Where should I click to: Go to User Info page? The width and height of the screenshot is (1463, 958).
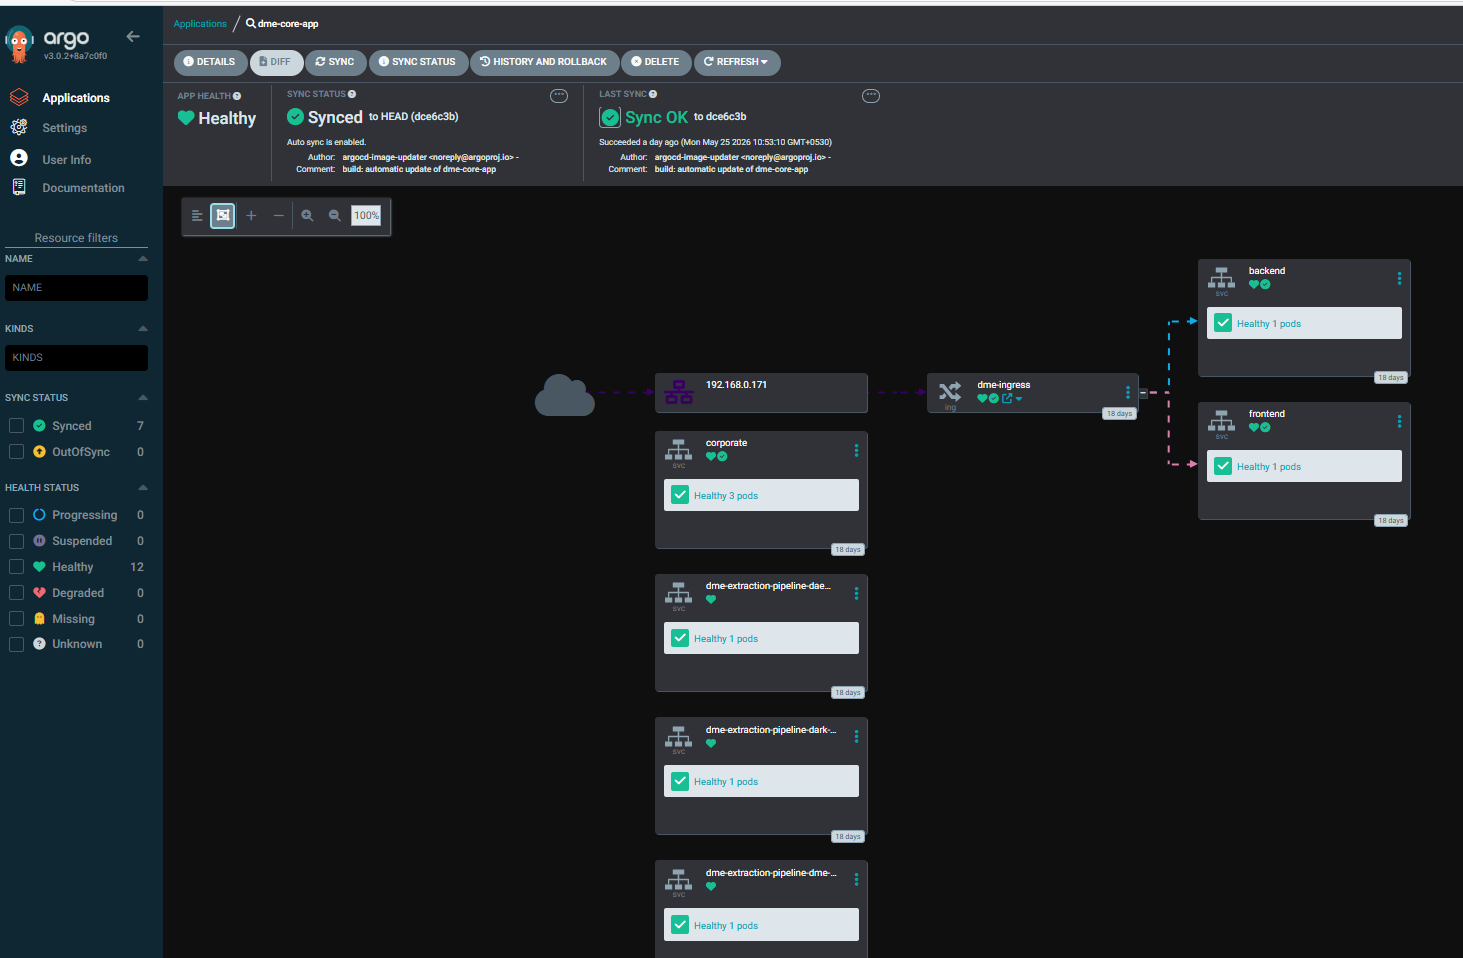tap(66, 160)
